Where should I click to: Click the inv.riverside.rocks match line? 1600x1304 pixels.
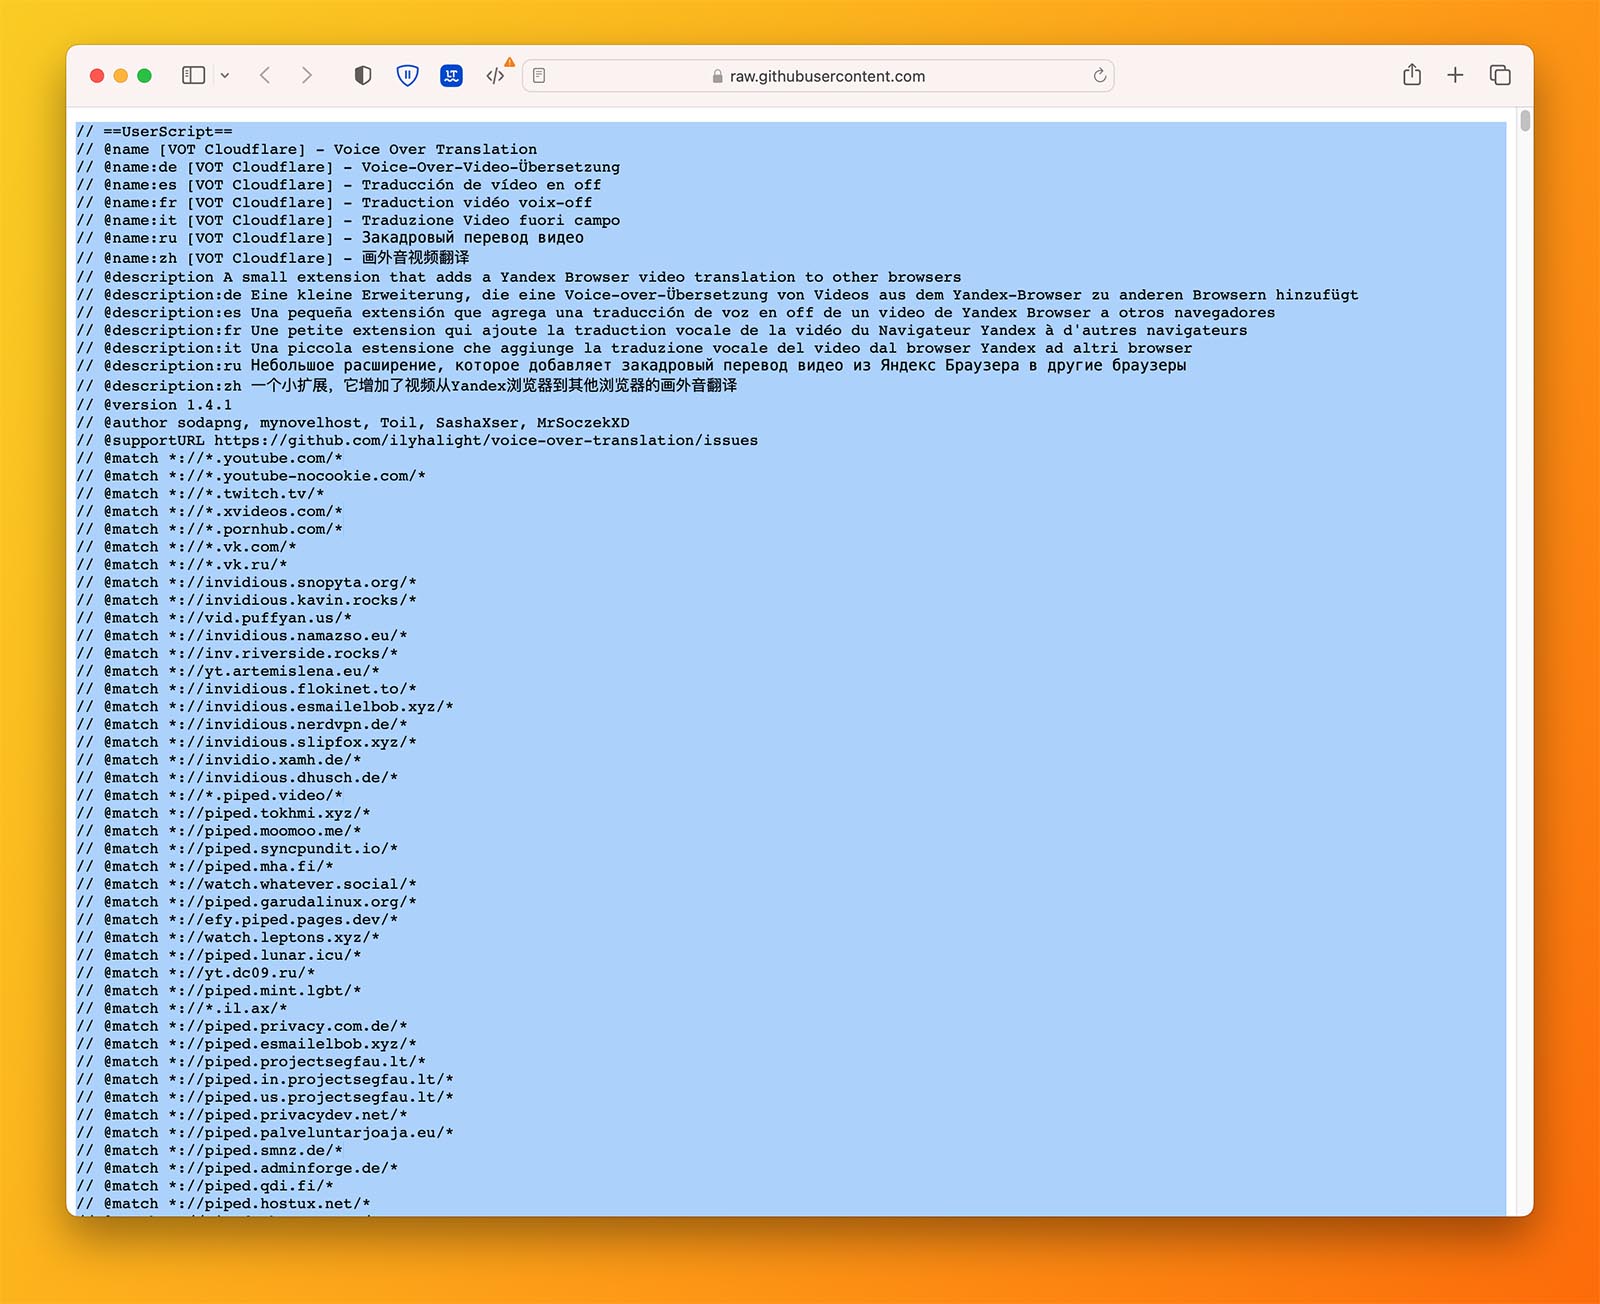[237, 654]
